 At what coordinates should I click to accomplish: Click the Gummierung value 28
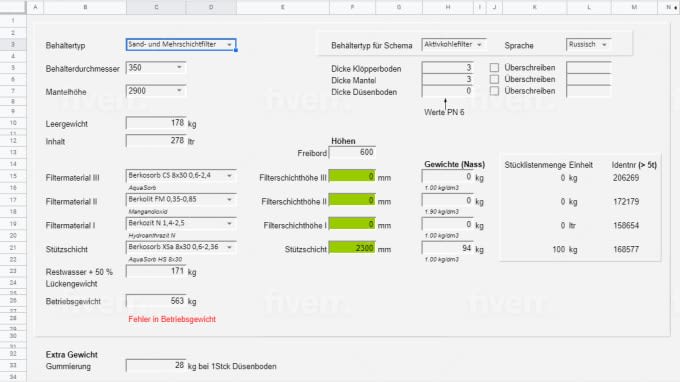click(156, 366)
